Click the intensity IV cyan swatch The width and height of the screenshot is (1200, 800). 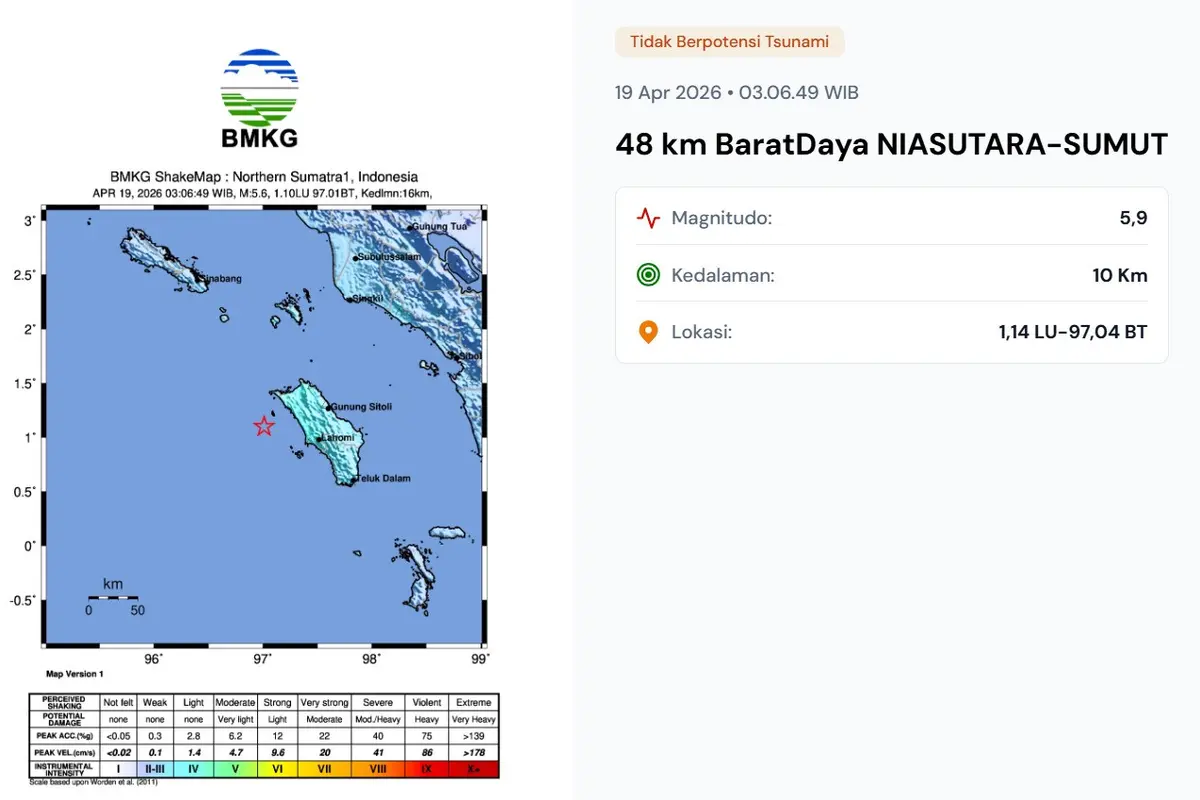click(193, 769)
